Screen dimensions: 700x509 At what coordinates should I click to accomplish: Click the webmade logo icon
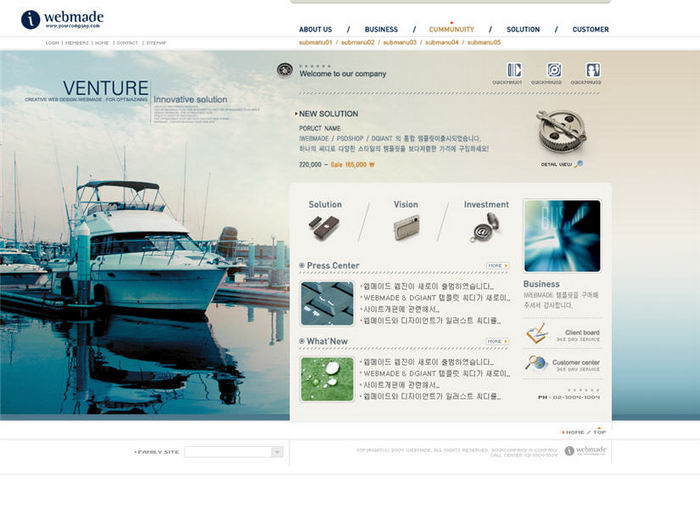pos(30,20)
